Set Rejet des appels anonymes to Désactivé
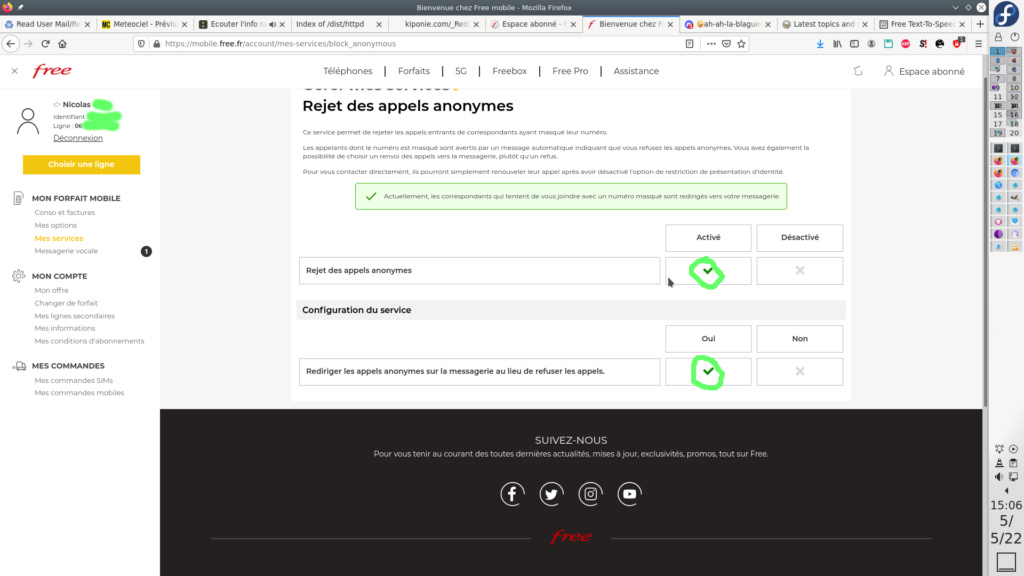The width and height of the screenshot is (1024, 576). (x=799, y=270)
